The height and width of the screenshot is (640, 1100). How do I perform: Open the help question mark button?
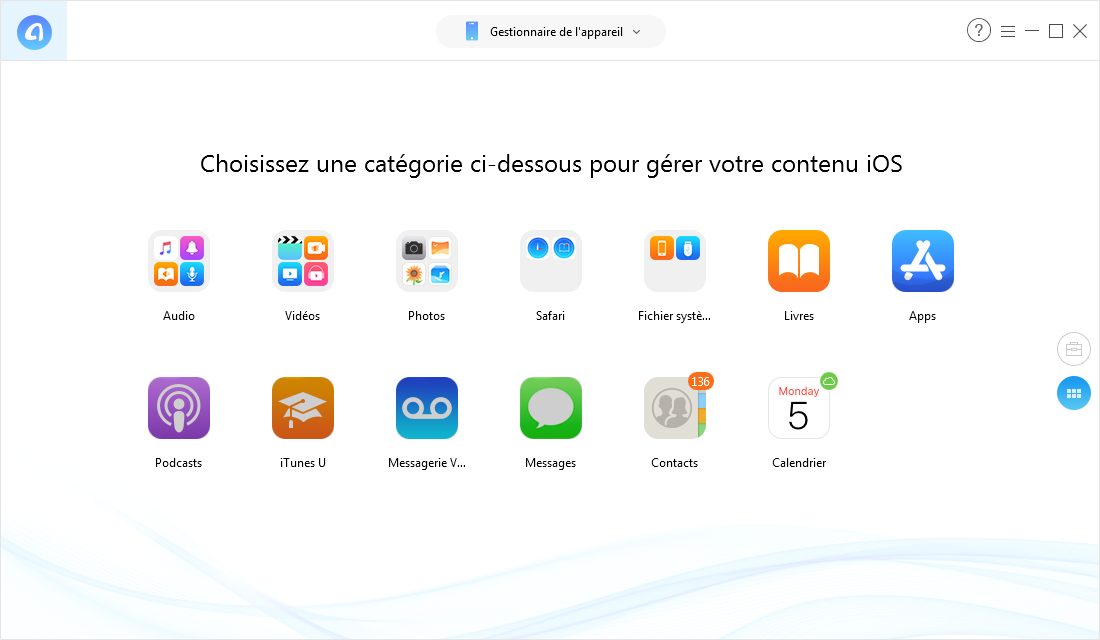(979, 31)
